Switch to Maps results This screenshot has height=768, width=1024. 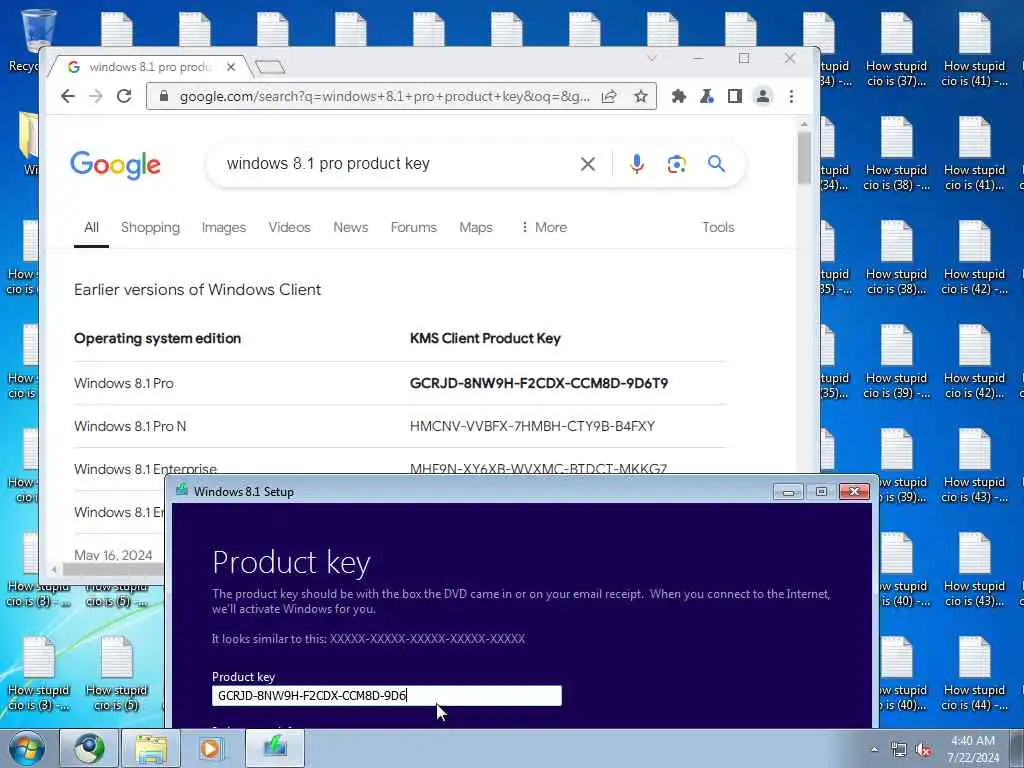pyautogui.click(x=475, y=227)
